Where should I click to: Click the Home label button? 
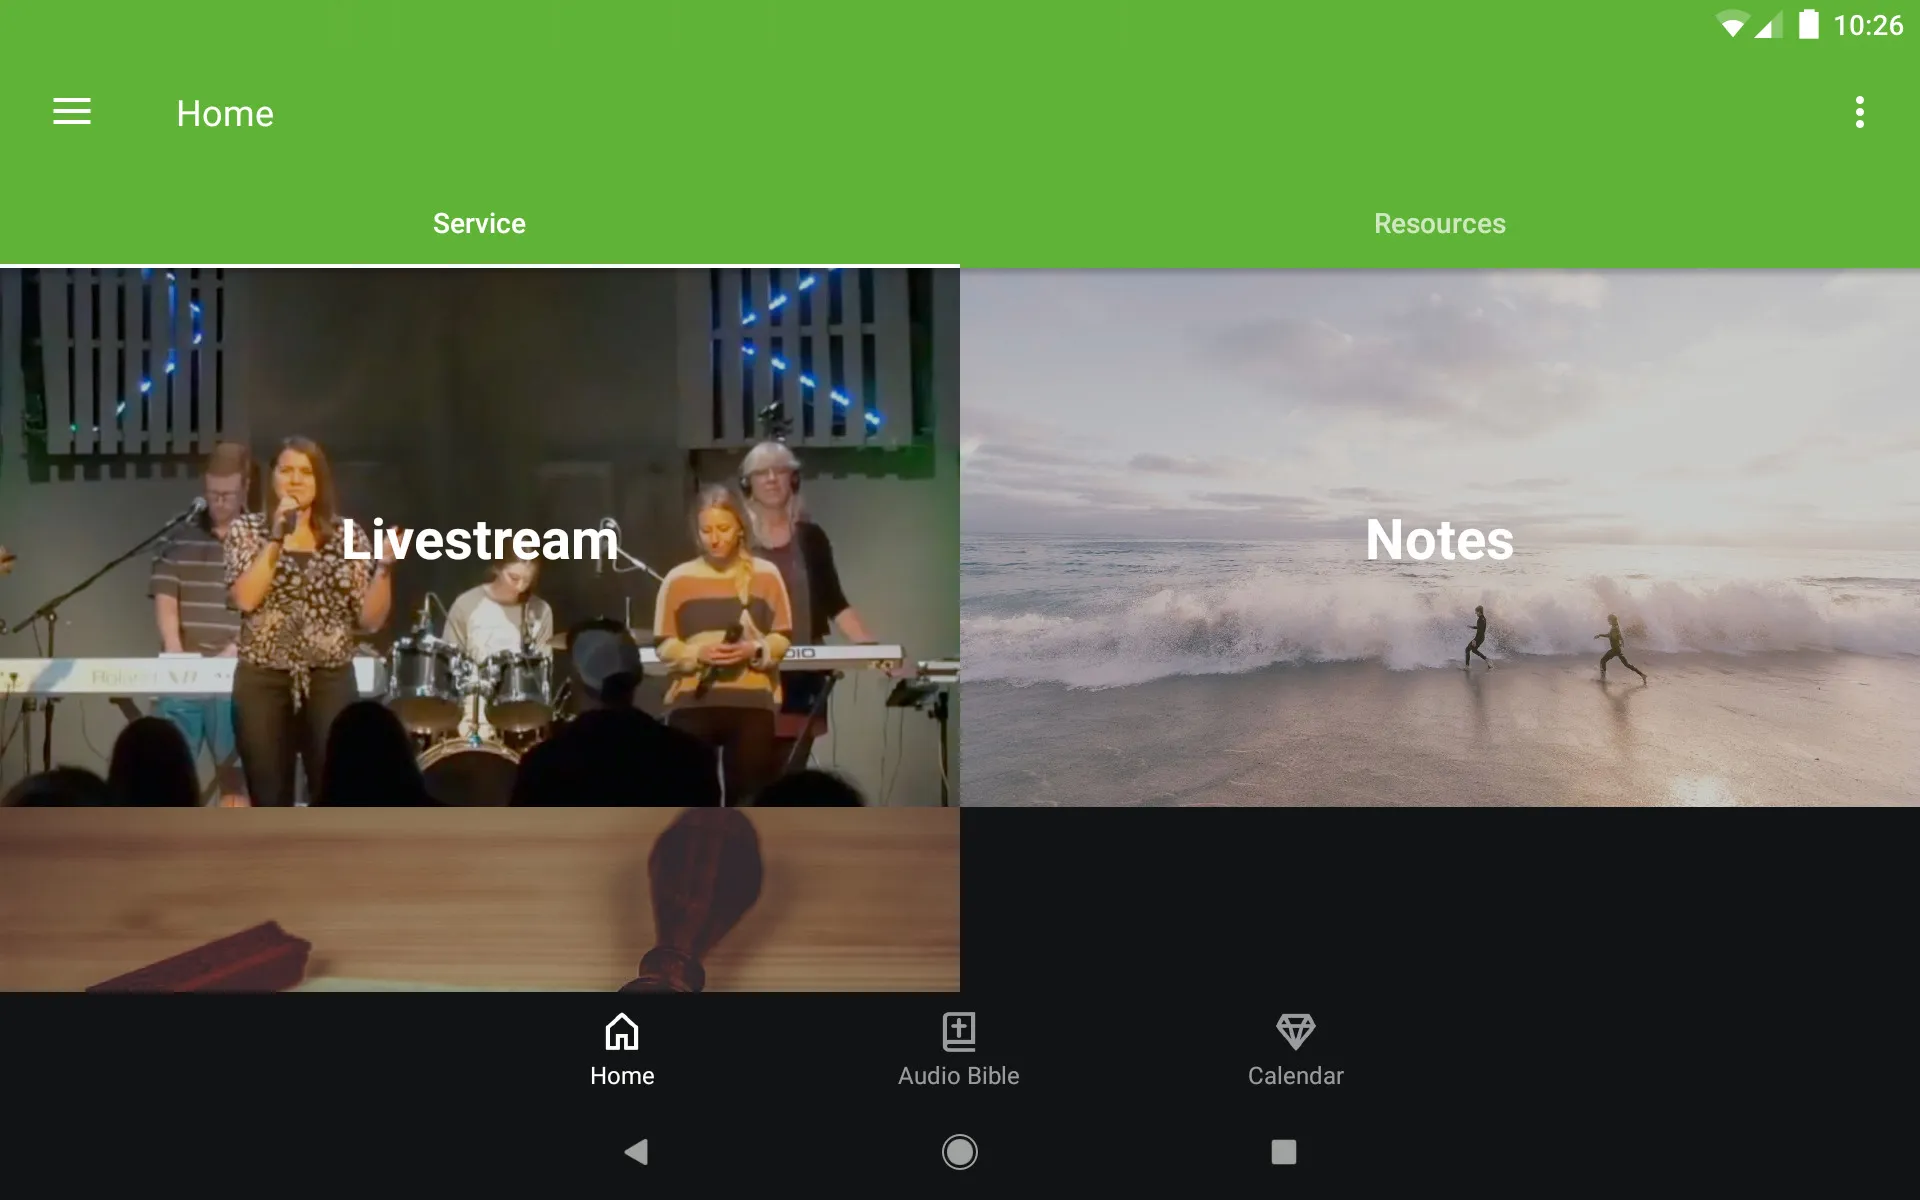(621, 1076)
